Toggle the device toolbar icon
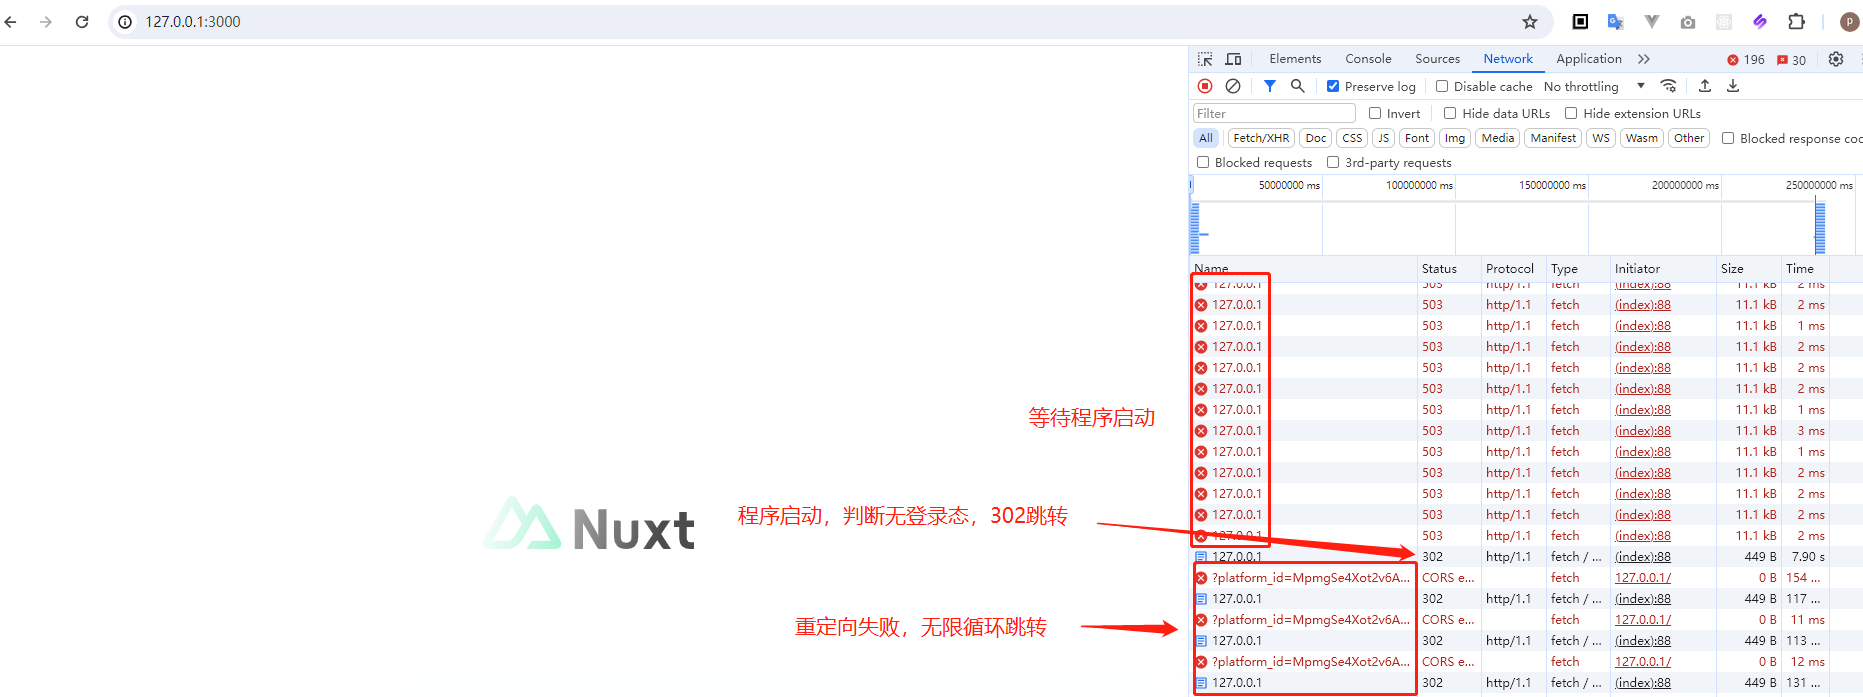Viewport: 1863px width, 697px height. pyautogui.click(x=1234, y=59)
